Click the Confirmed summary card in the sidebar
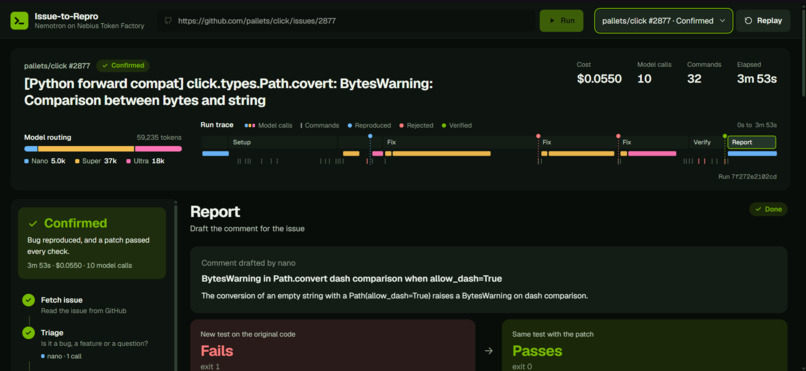806x371 pixels. coord(92,243)
